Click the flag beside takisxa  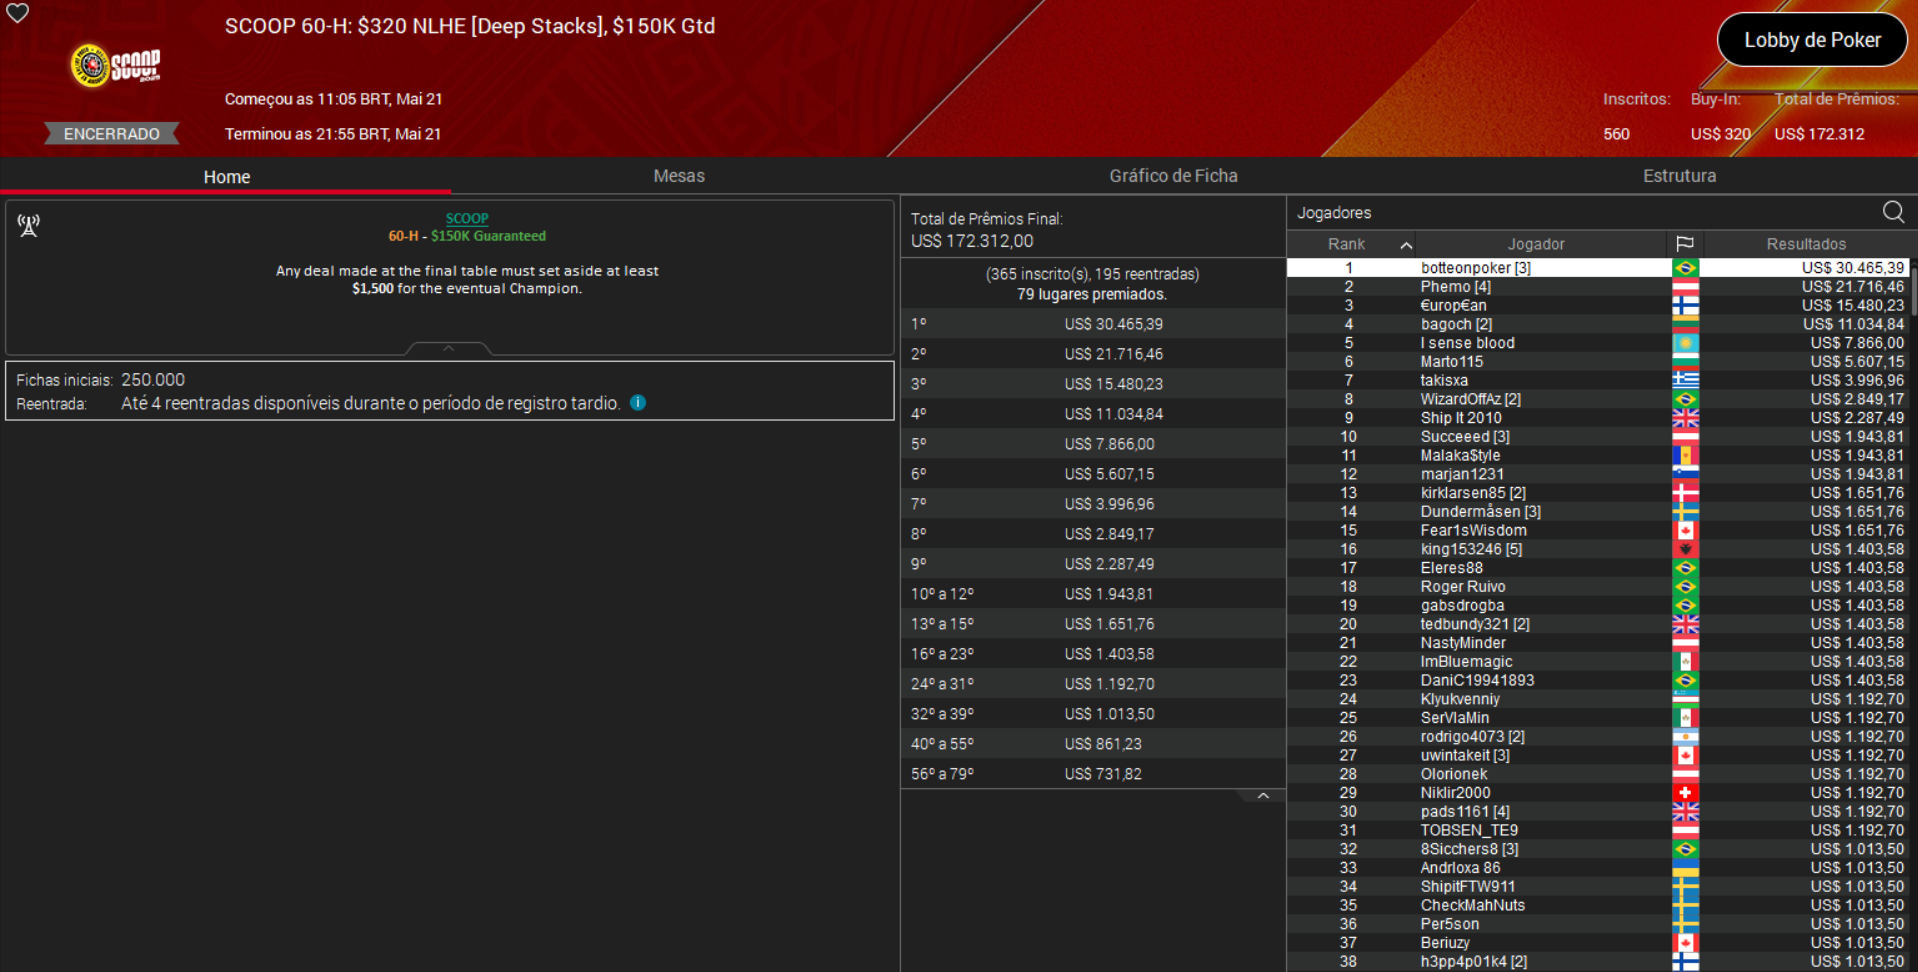click(1685, 380)
